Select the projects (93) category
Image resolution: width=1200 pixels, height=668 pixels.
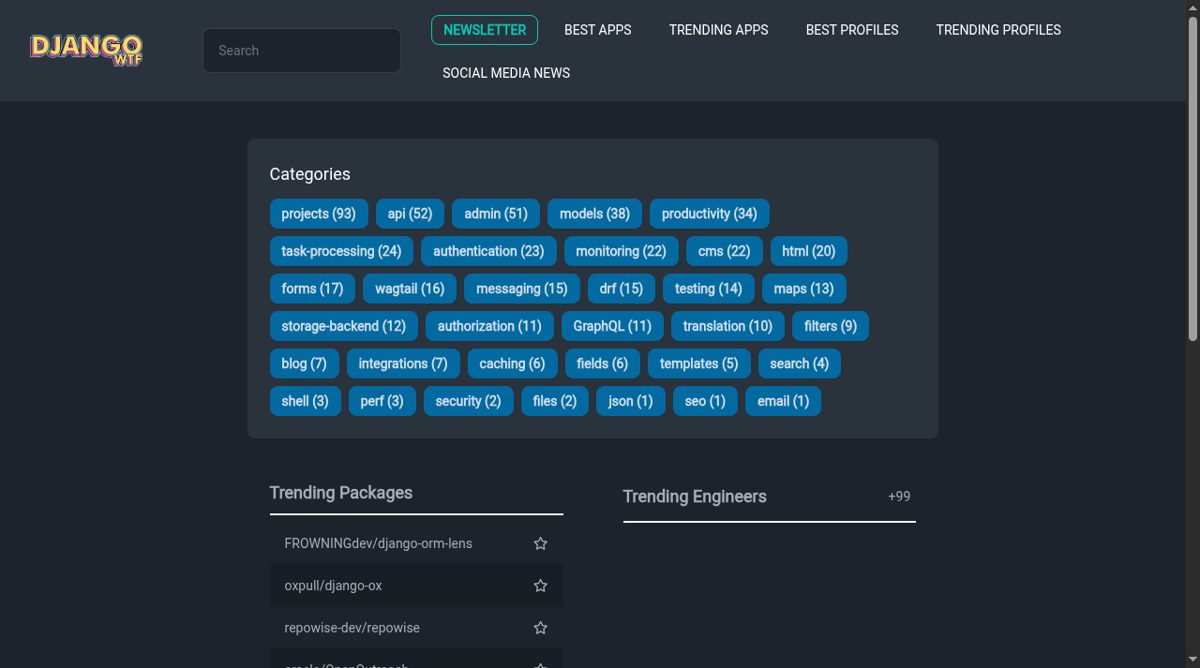point(318,214)
